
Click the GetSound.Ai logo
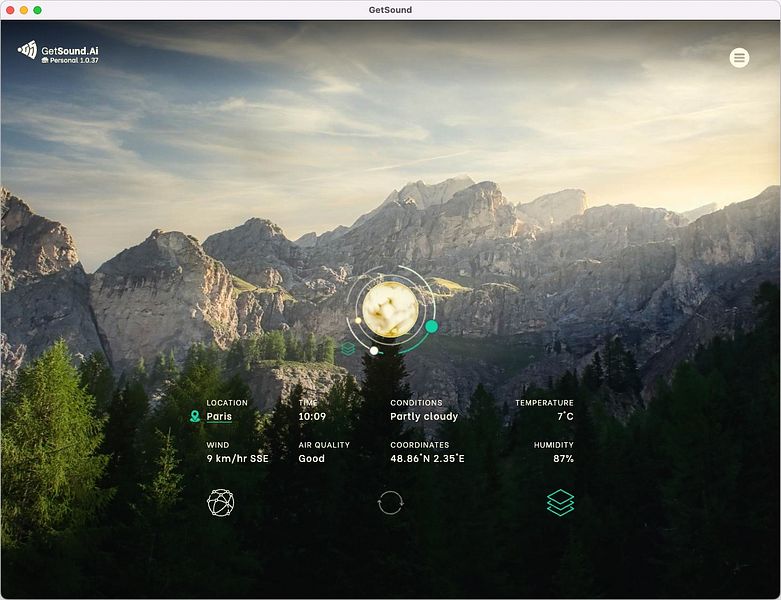coord(58,52)
